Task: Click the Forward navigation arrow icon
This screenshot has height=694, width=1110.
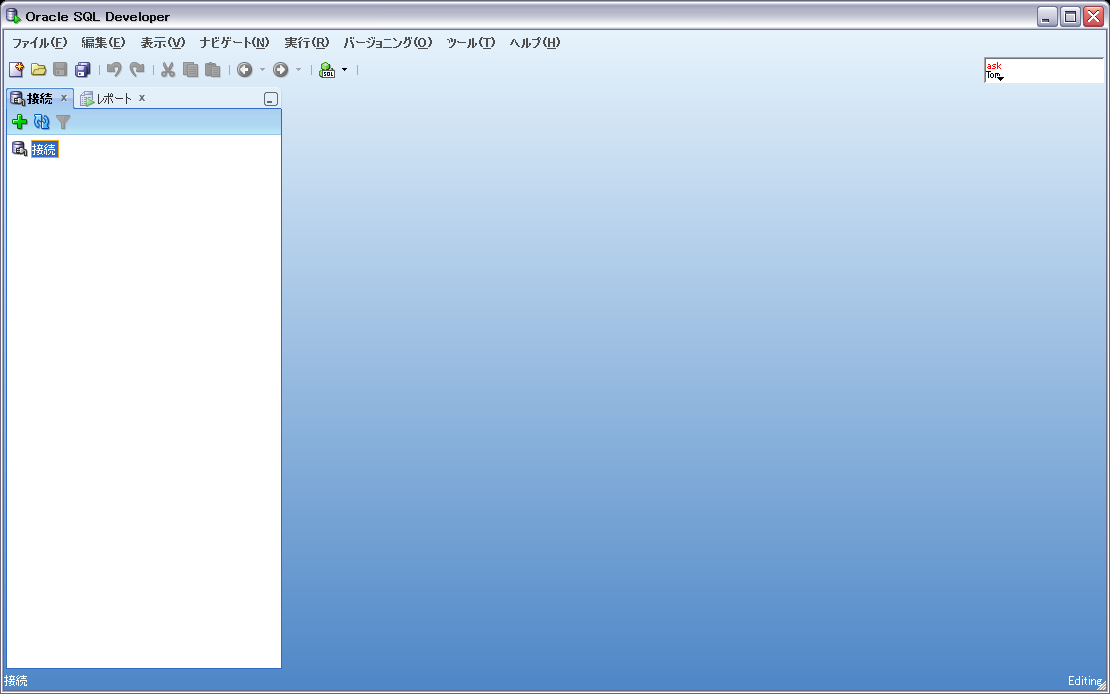Action: (281, 69)
